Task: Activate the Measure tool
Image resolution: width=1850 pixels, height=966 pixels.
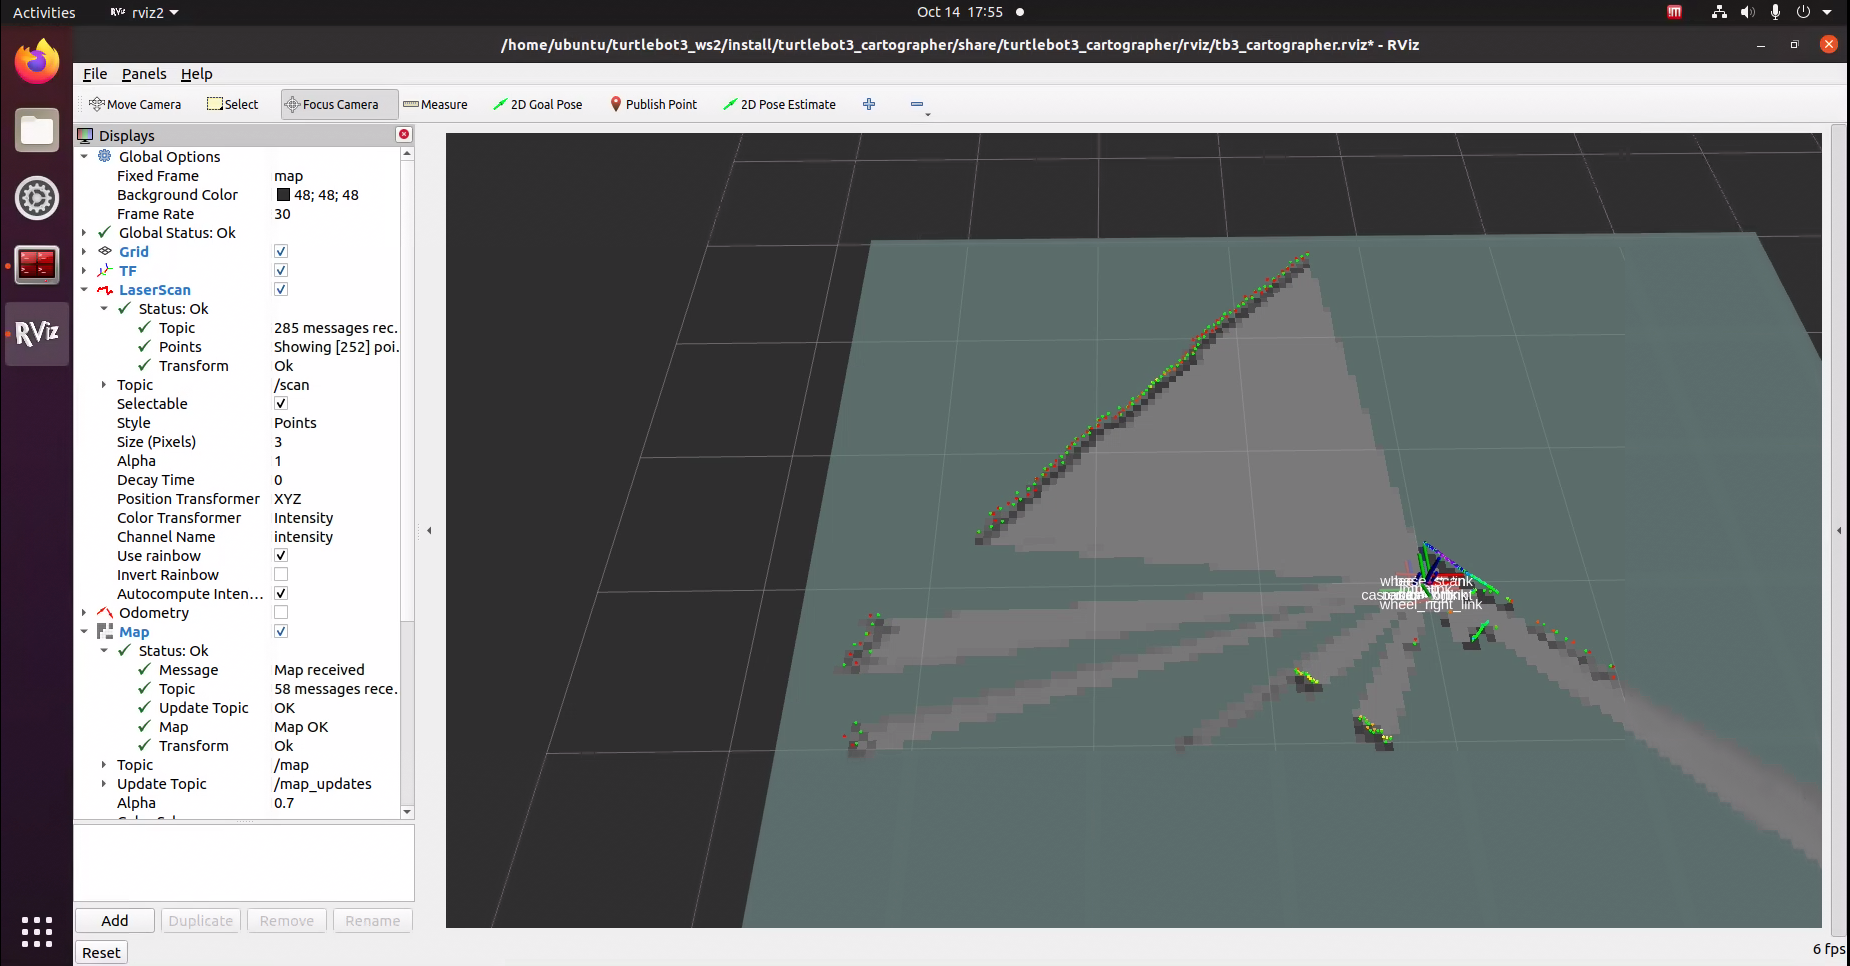Action: pos(435,104)
